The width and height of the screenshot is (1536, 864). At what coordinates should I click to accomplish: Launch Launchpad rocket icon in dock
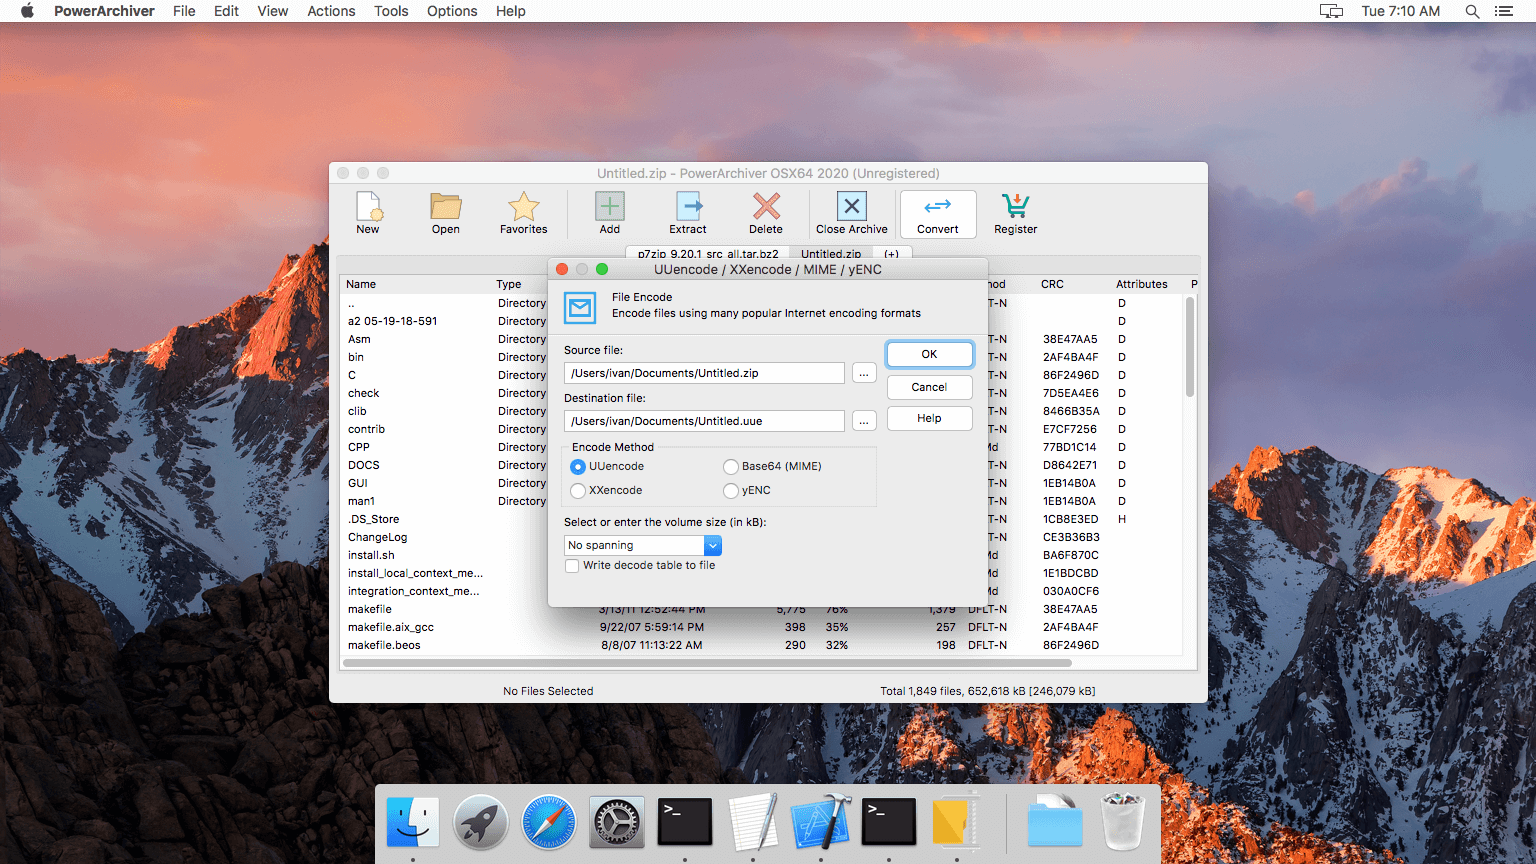[481, 822]
